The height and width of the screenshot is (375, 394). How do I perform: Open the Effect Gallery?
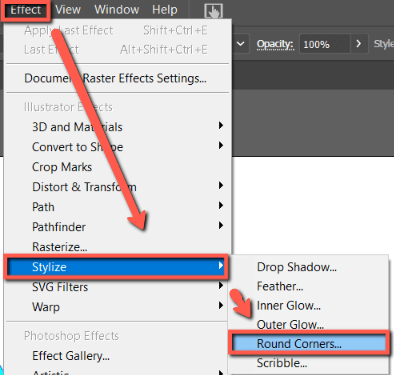117,356
